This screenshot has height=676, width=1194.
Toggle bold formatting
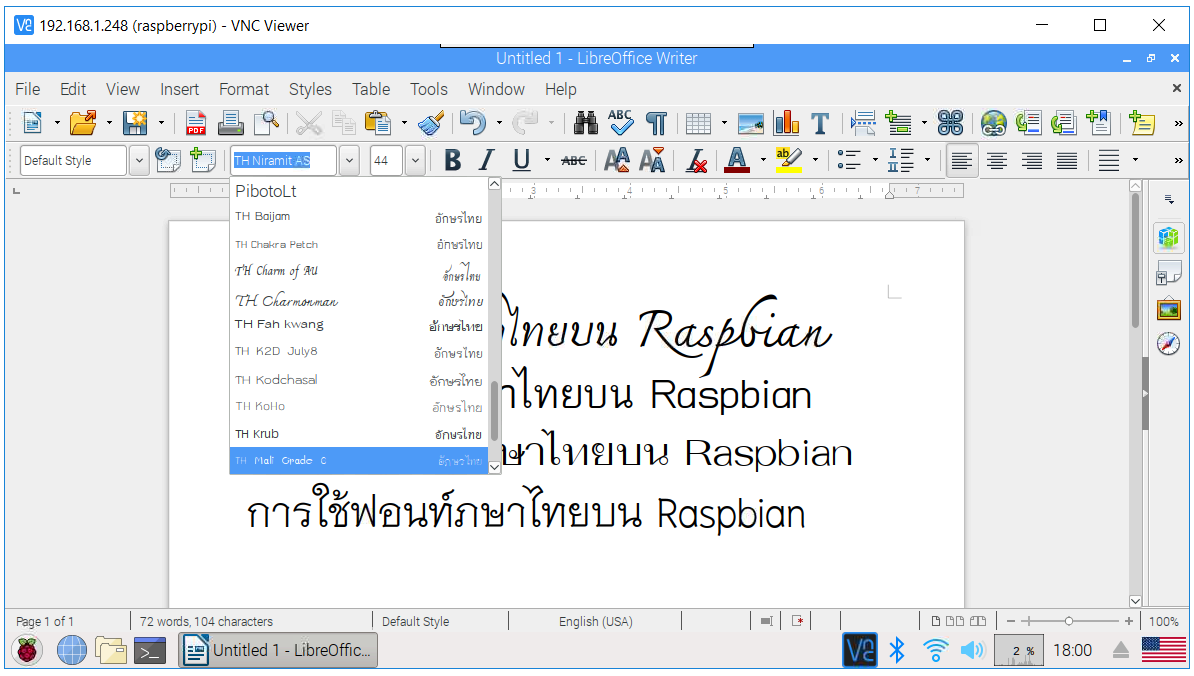(452, 160)
